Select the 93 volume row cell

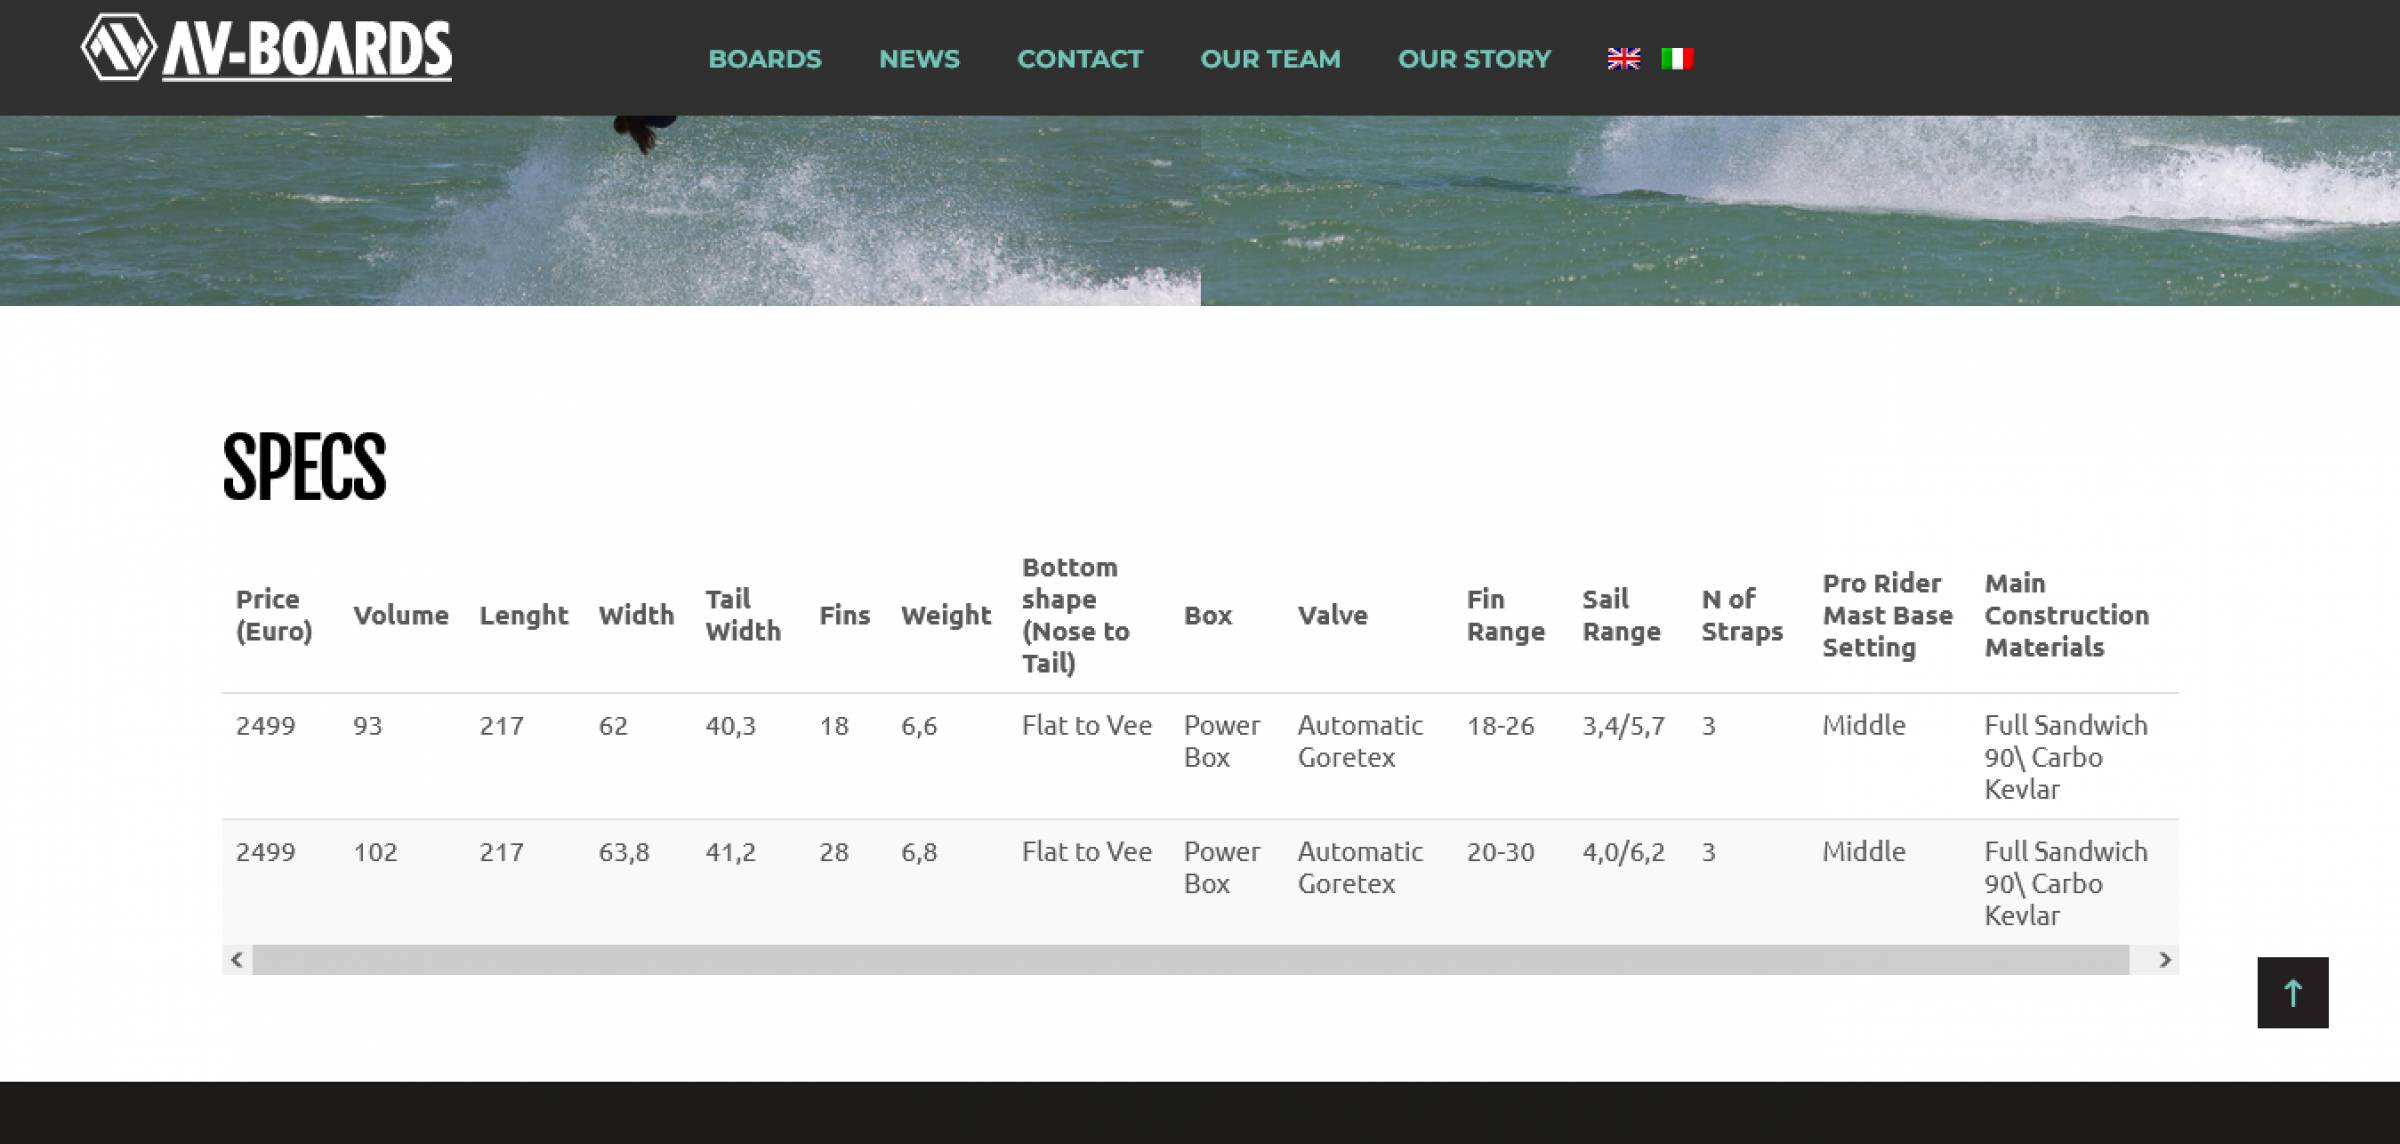click(367, 726)
